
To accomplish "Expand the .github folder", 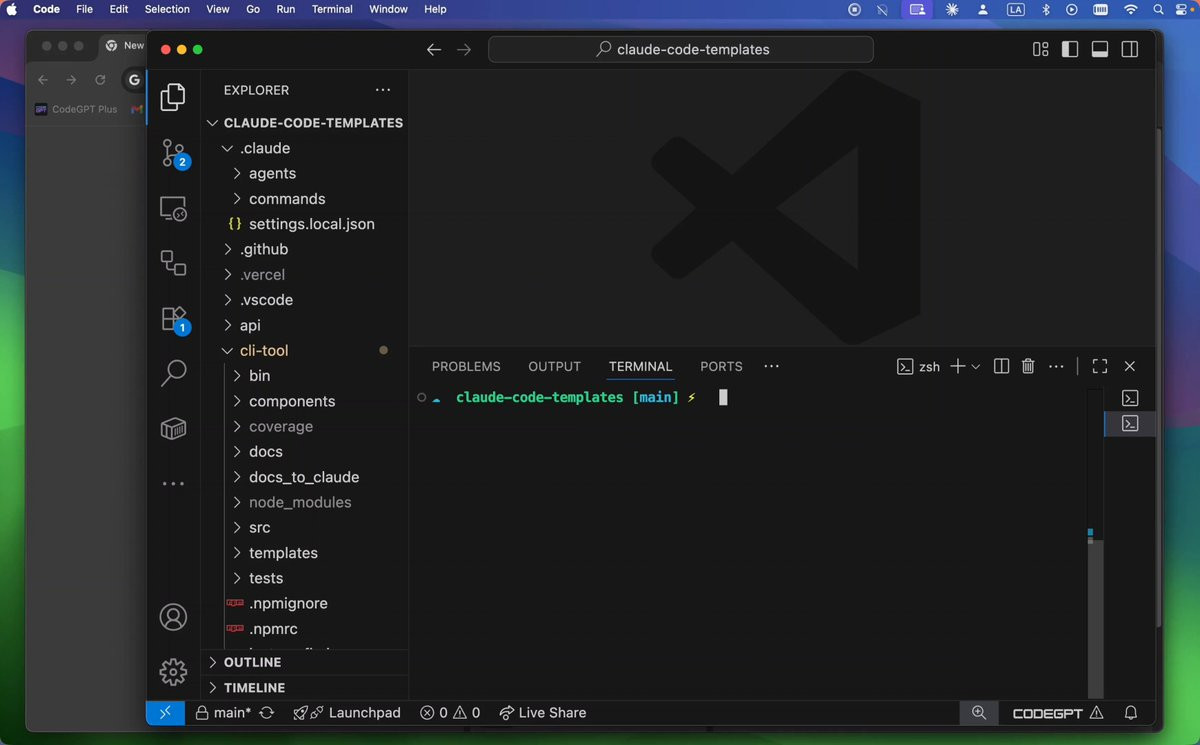I will coord(305,249).
